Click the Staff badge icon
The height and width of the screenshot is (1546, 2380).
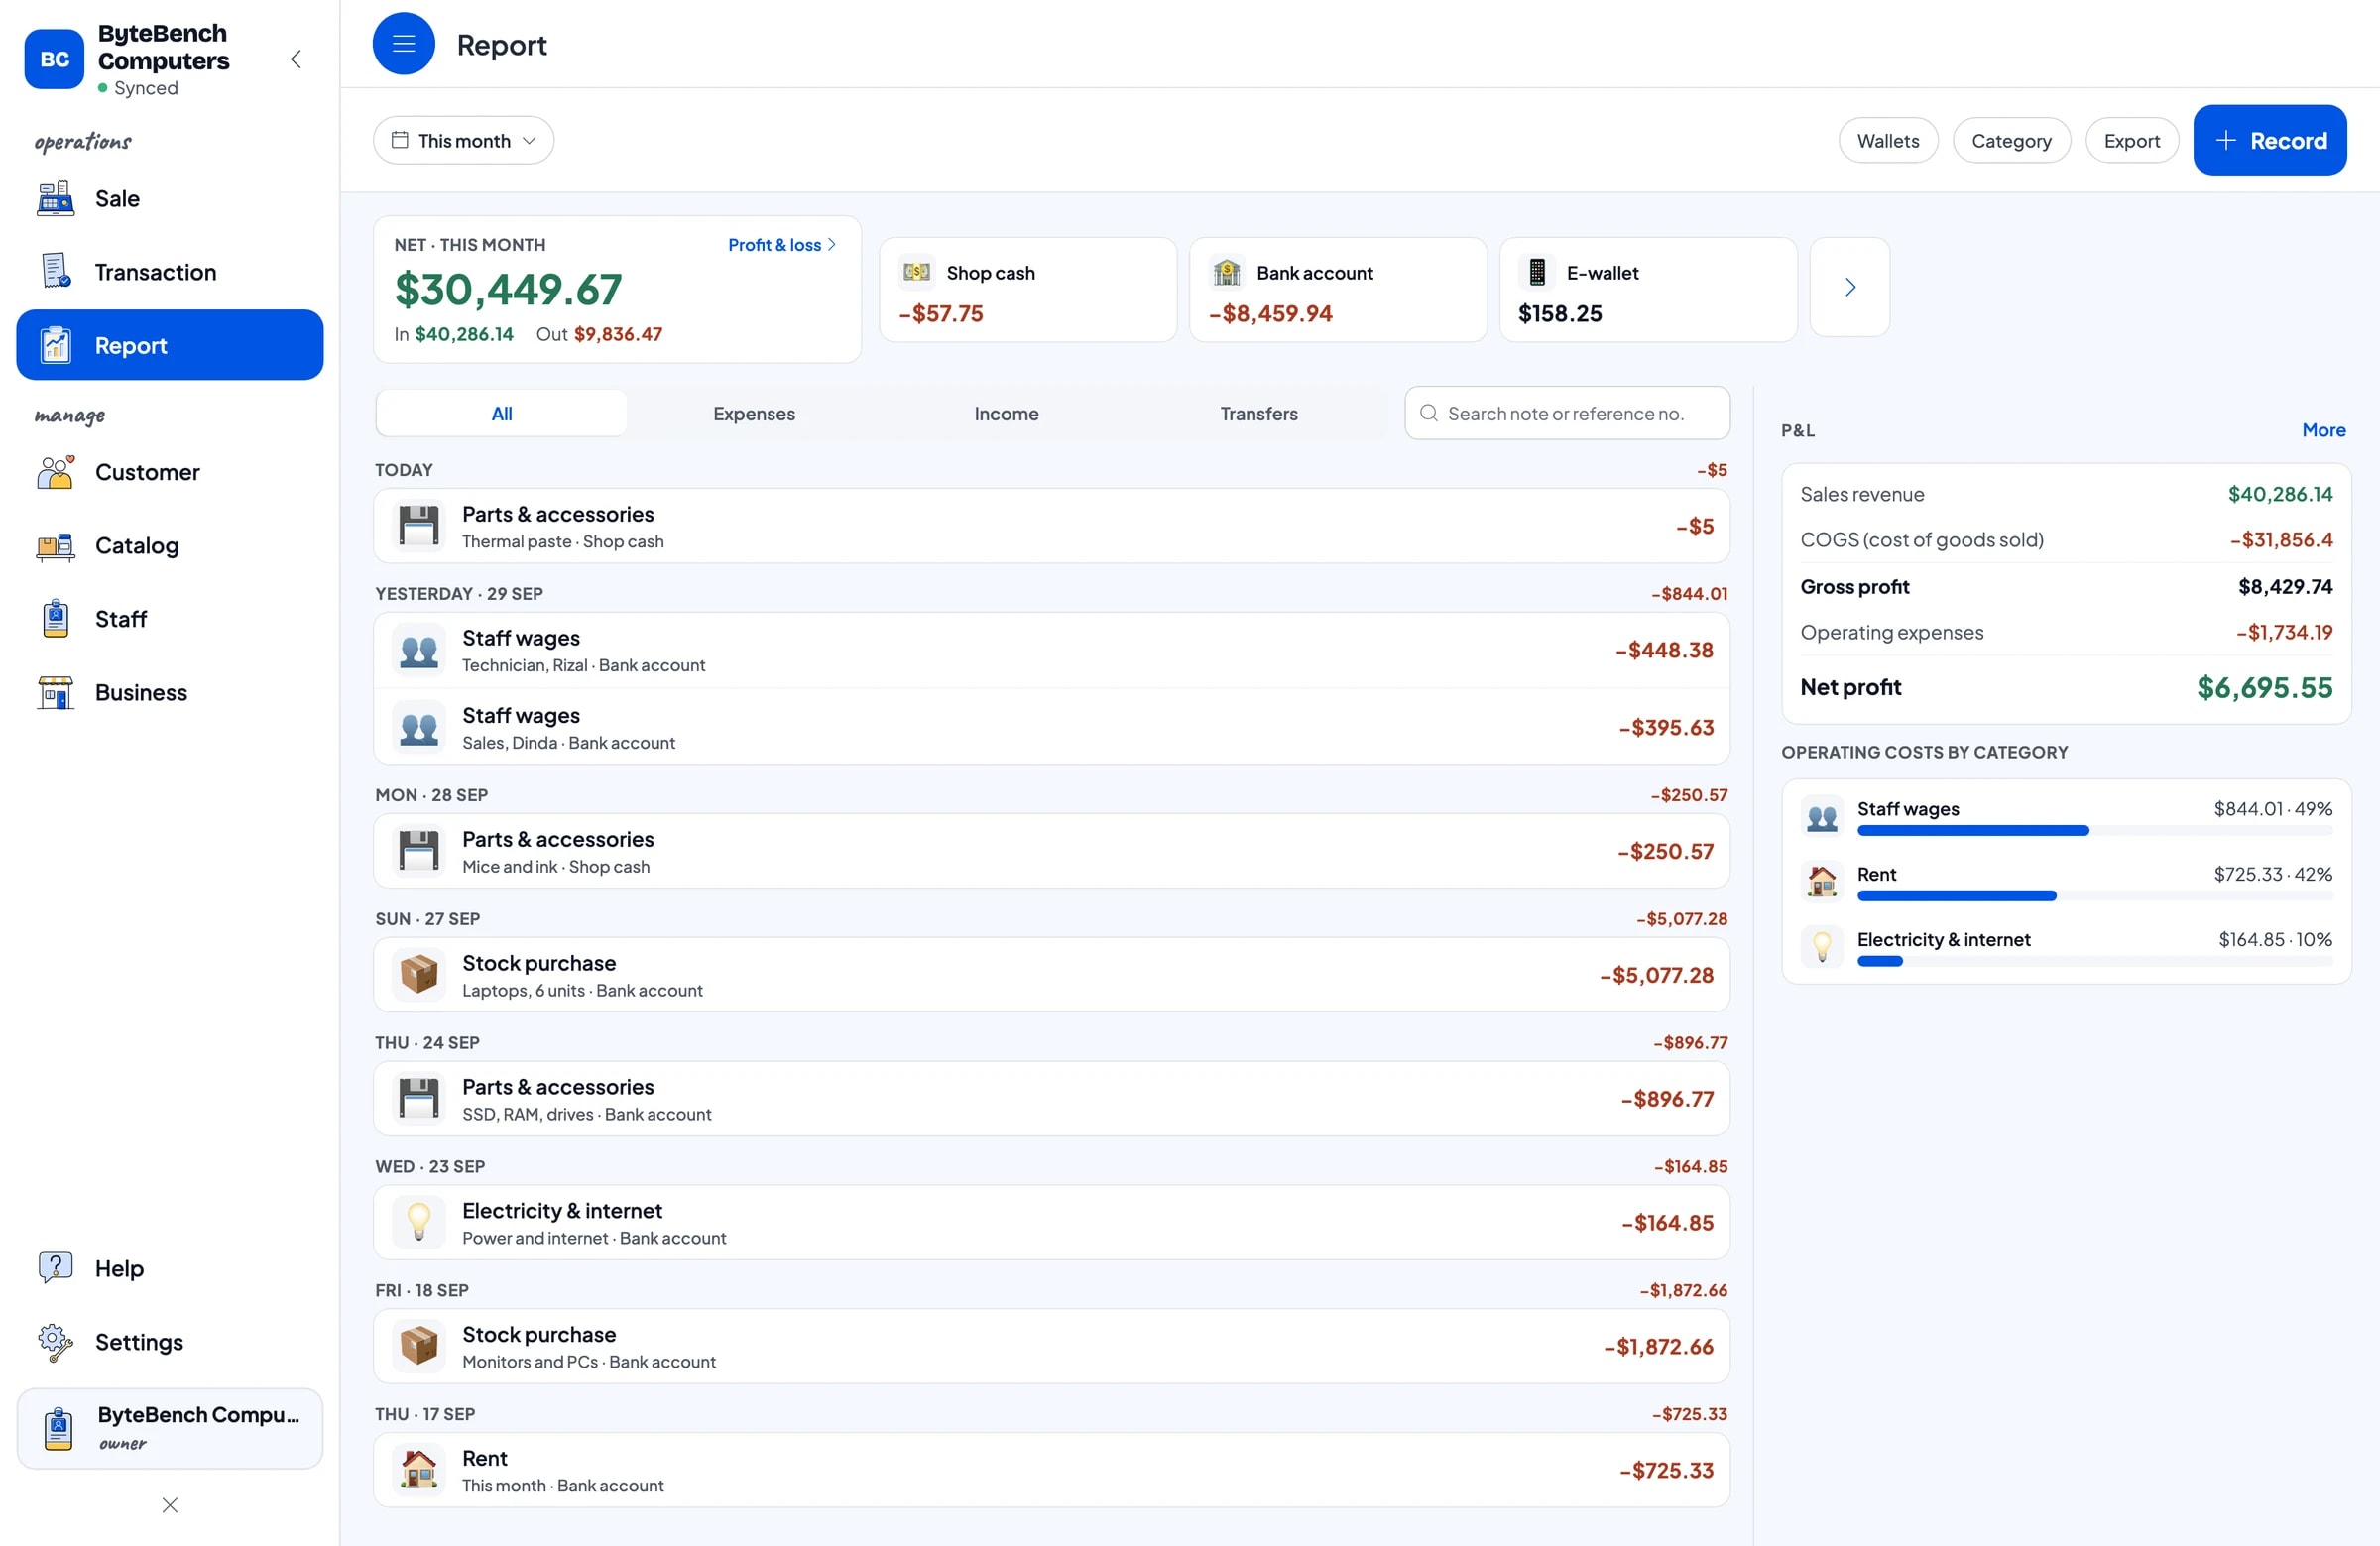[x=55, y=619]
